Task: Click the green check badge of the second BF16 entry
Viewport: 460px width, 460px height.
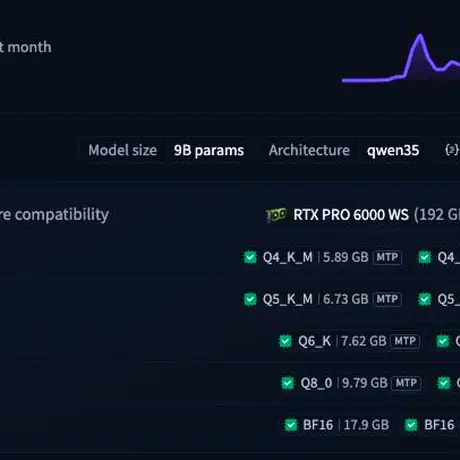Action: [x=411, y=425]
